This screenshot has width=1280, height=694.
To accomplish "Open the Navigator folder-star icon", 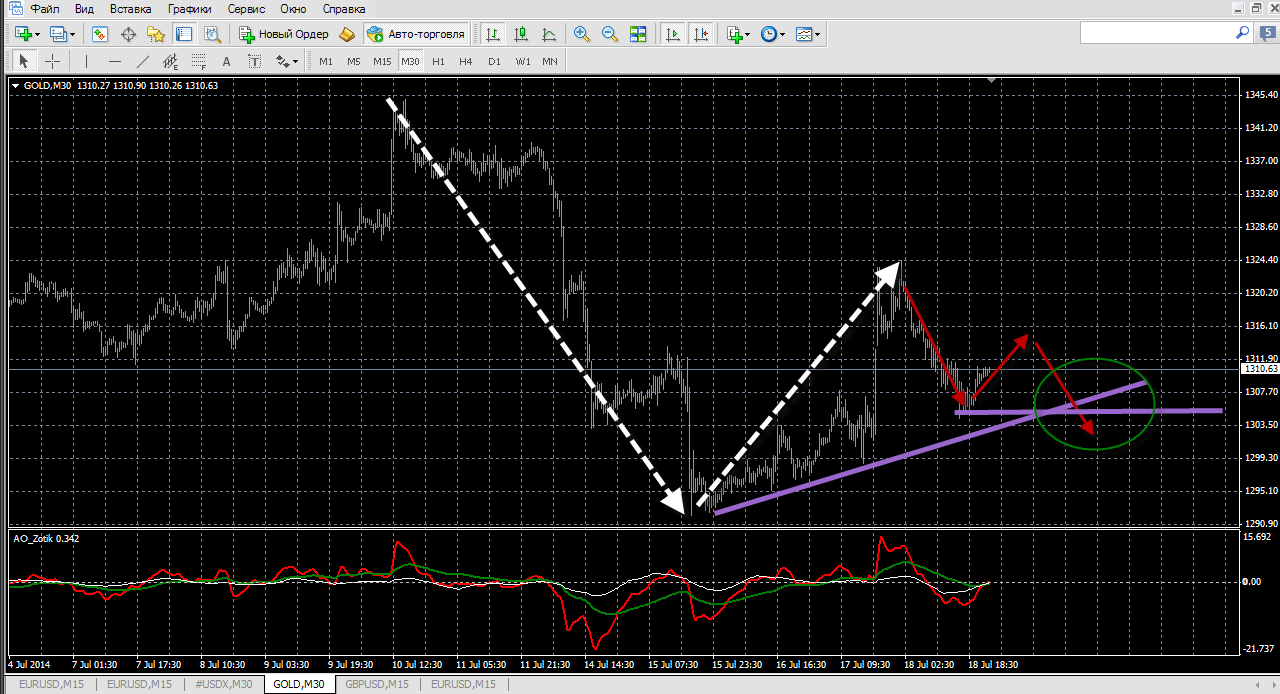I will tap(156, 34).
